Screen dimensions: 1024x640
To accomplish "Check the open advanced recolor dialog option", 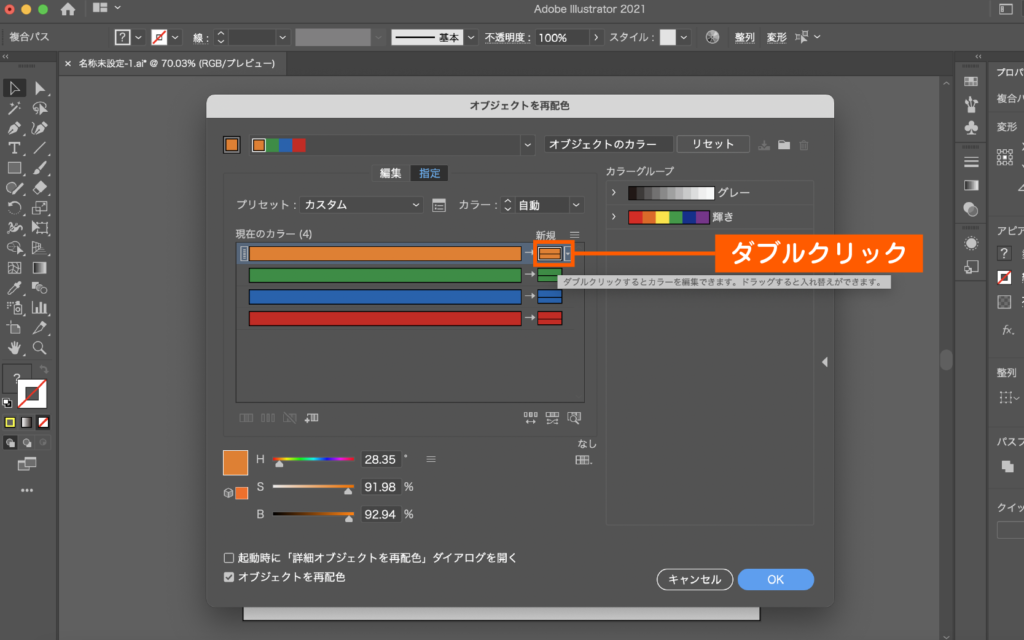I will click(x=229, y=556).
